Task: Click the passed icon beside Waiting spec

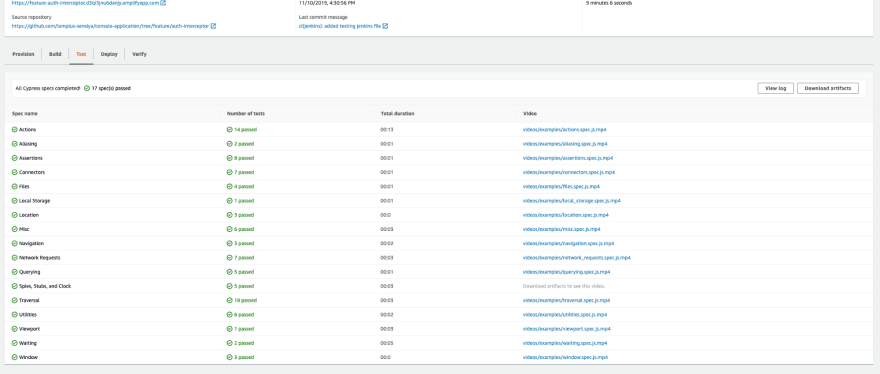Action: [15, 343]
